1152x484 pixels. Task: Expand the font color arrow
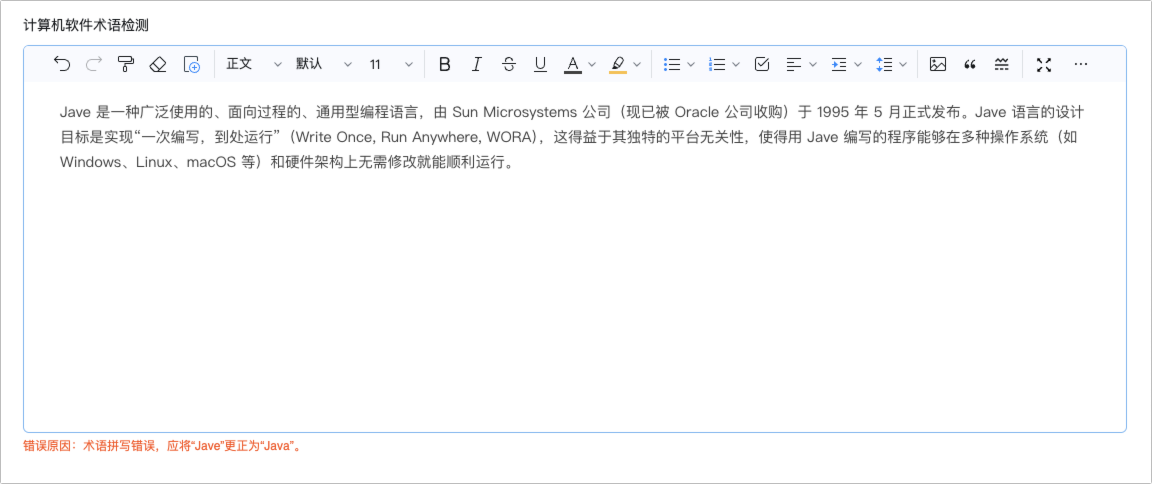tap(592, 64)
